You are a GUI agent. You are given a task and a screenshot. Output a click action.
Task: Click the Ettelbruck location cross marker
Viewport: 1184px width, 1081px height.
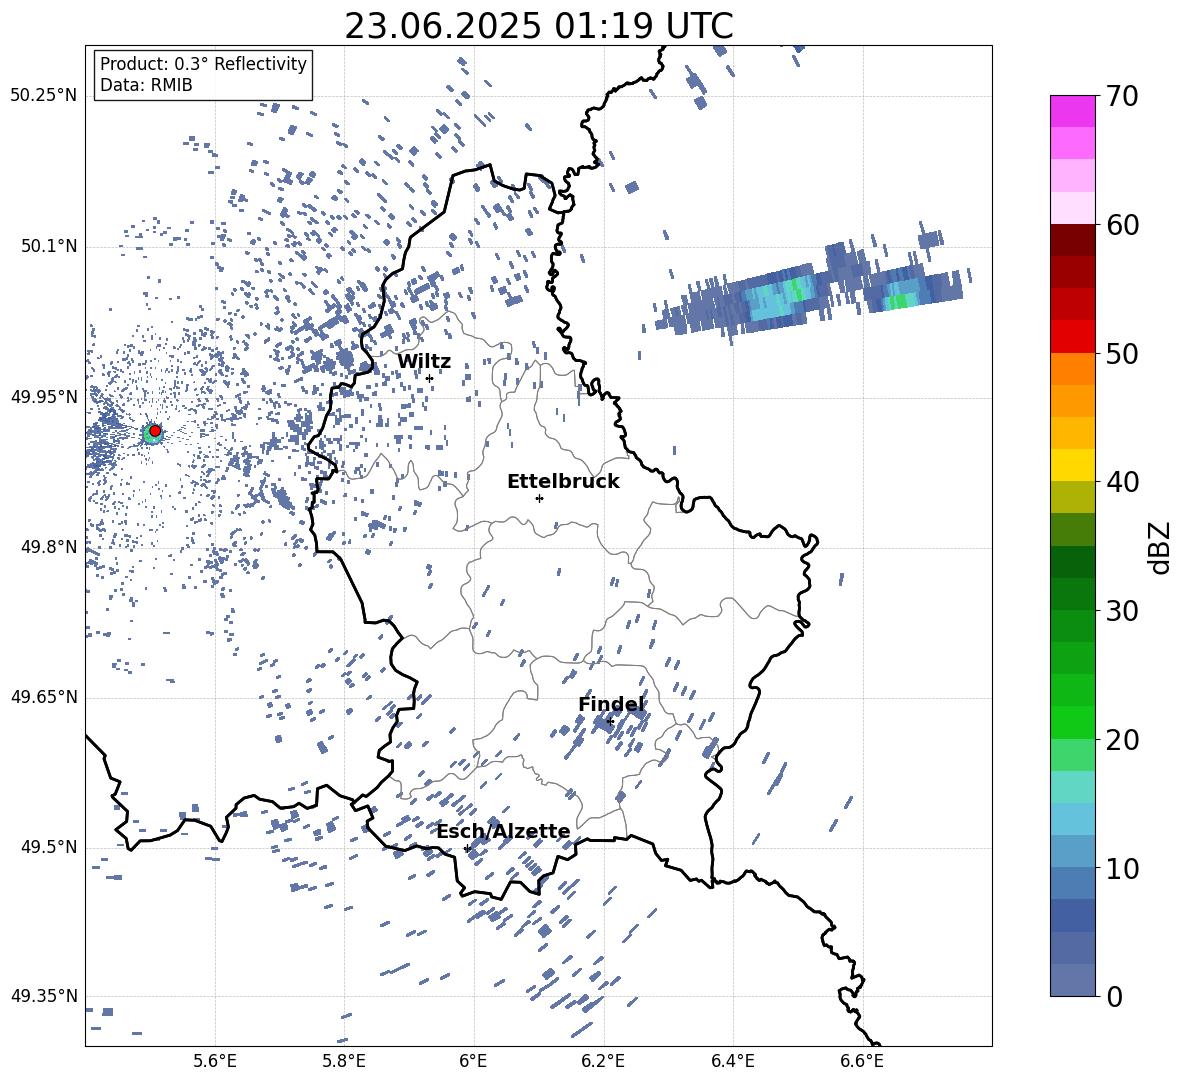coord(539,498)
